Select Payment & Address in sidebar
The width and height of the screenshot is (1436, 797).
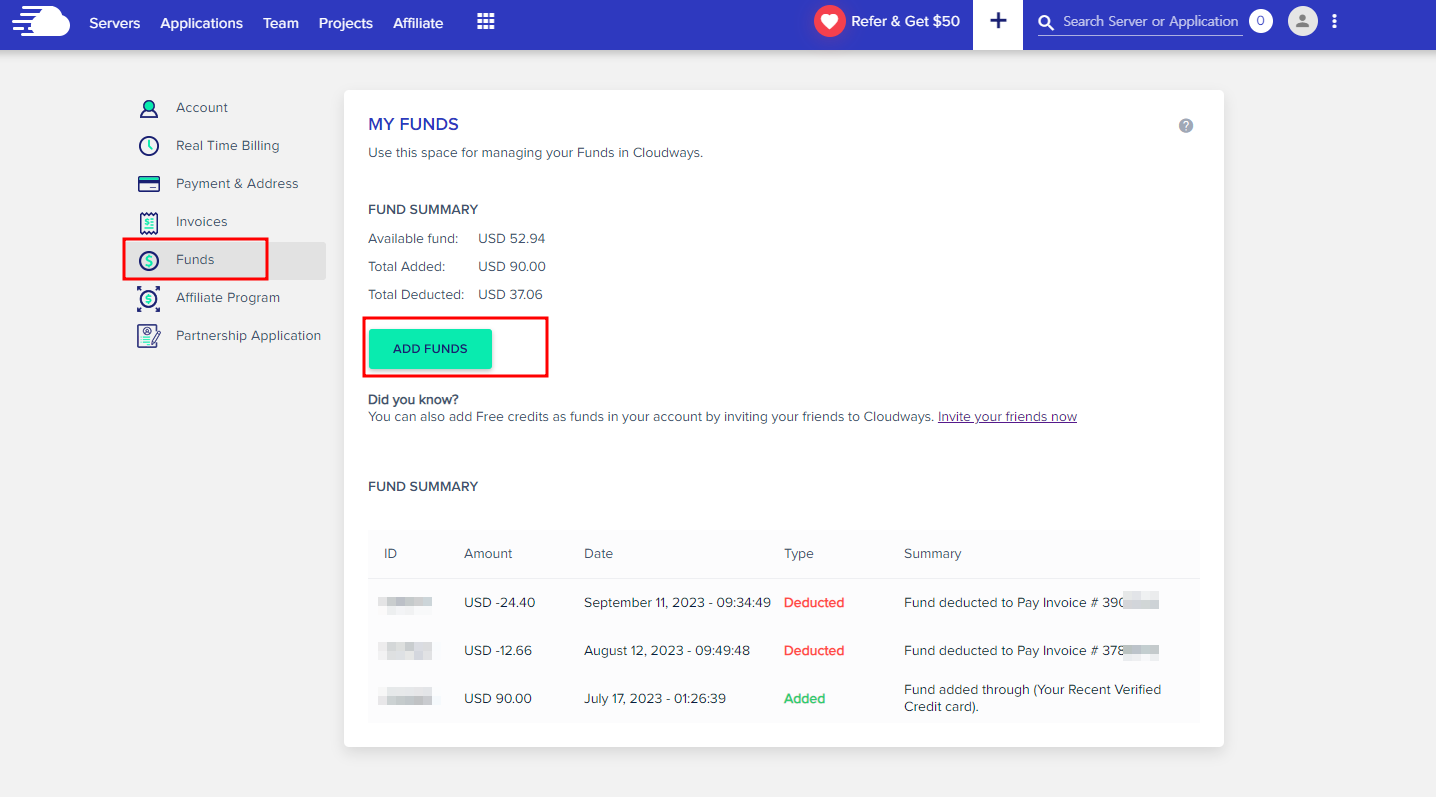click(237, 184)
